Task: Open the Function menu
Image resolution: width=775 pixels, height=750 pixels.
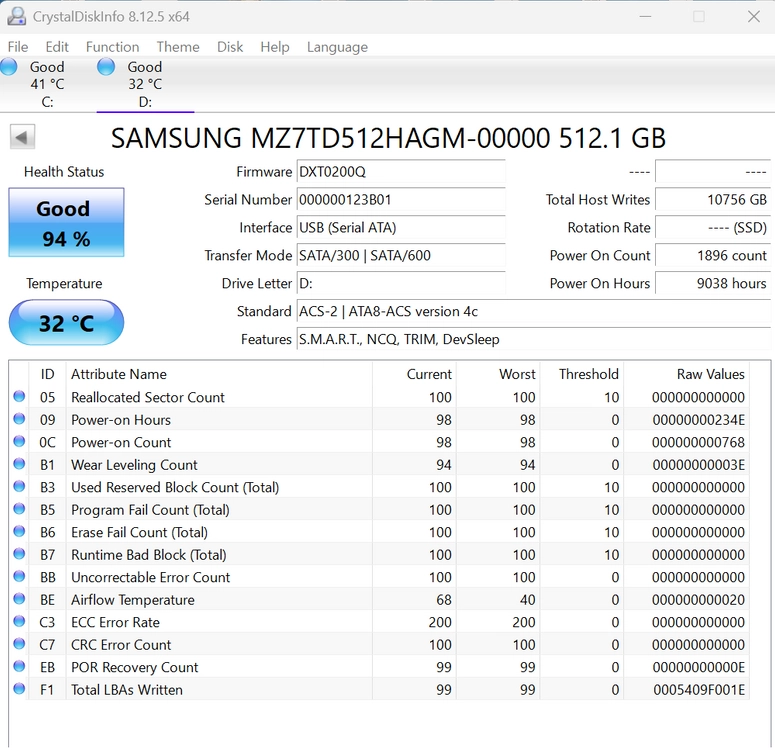Action: point(112,47)
